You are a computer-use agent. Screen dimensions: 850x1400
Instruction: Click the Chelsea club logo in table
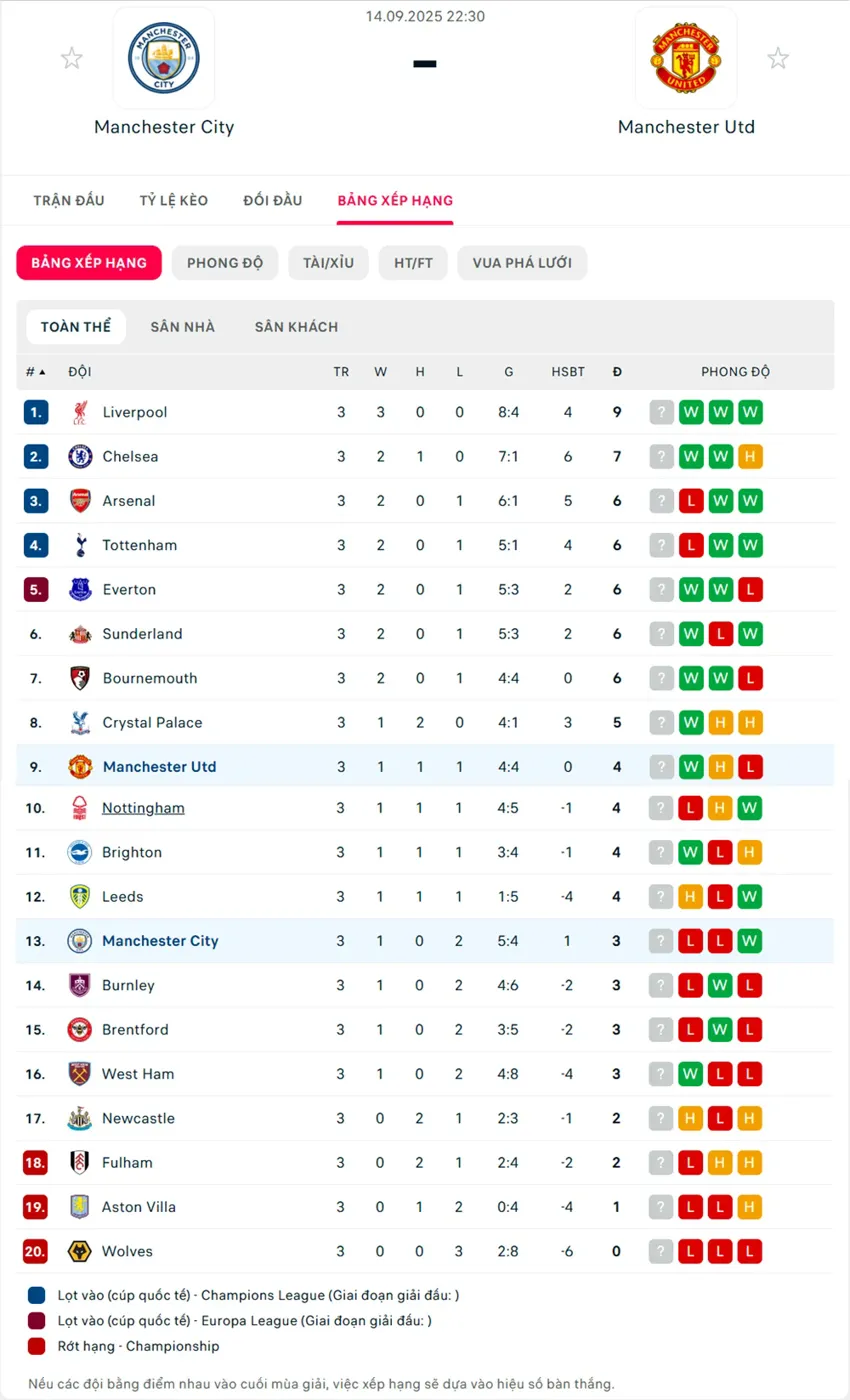point(80,457)
